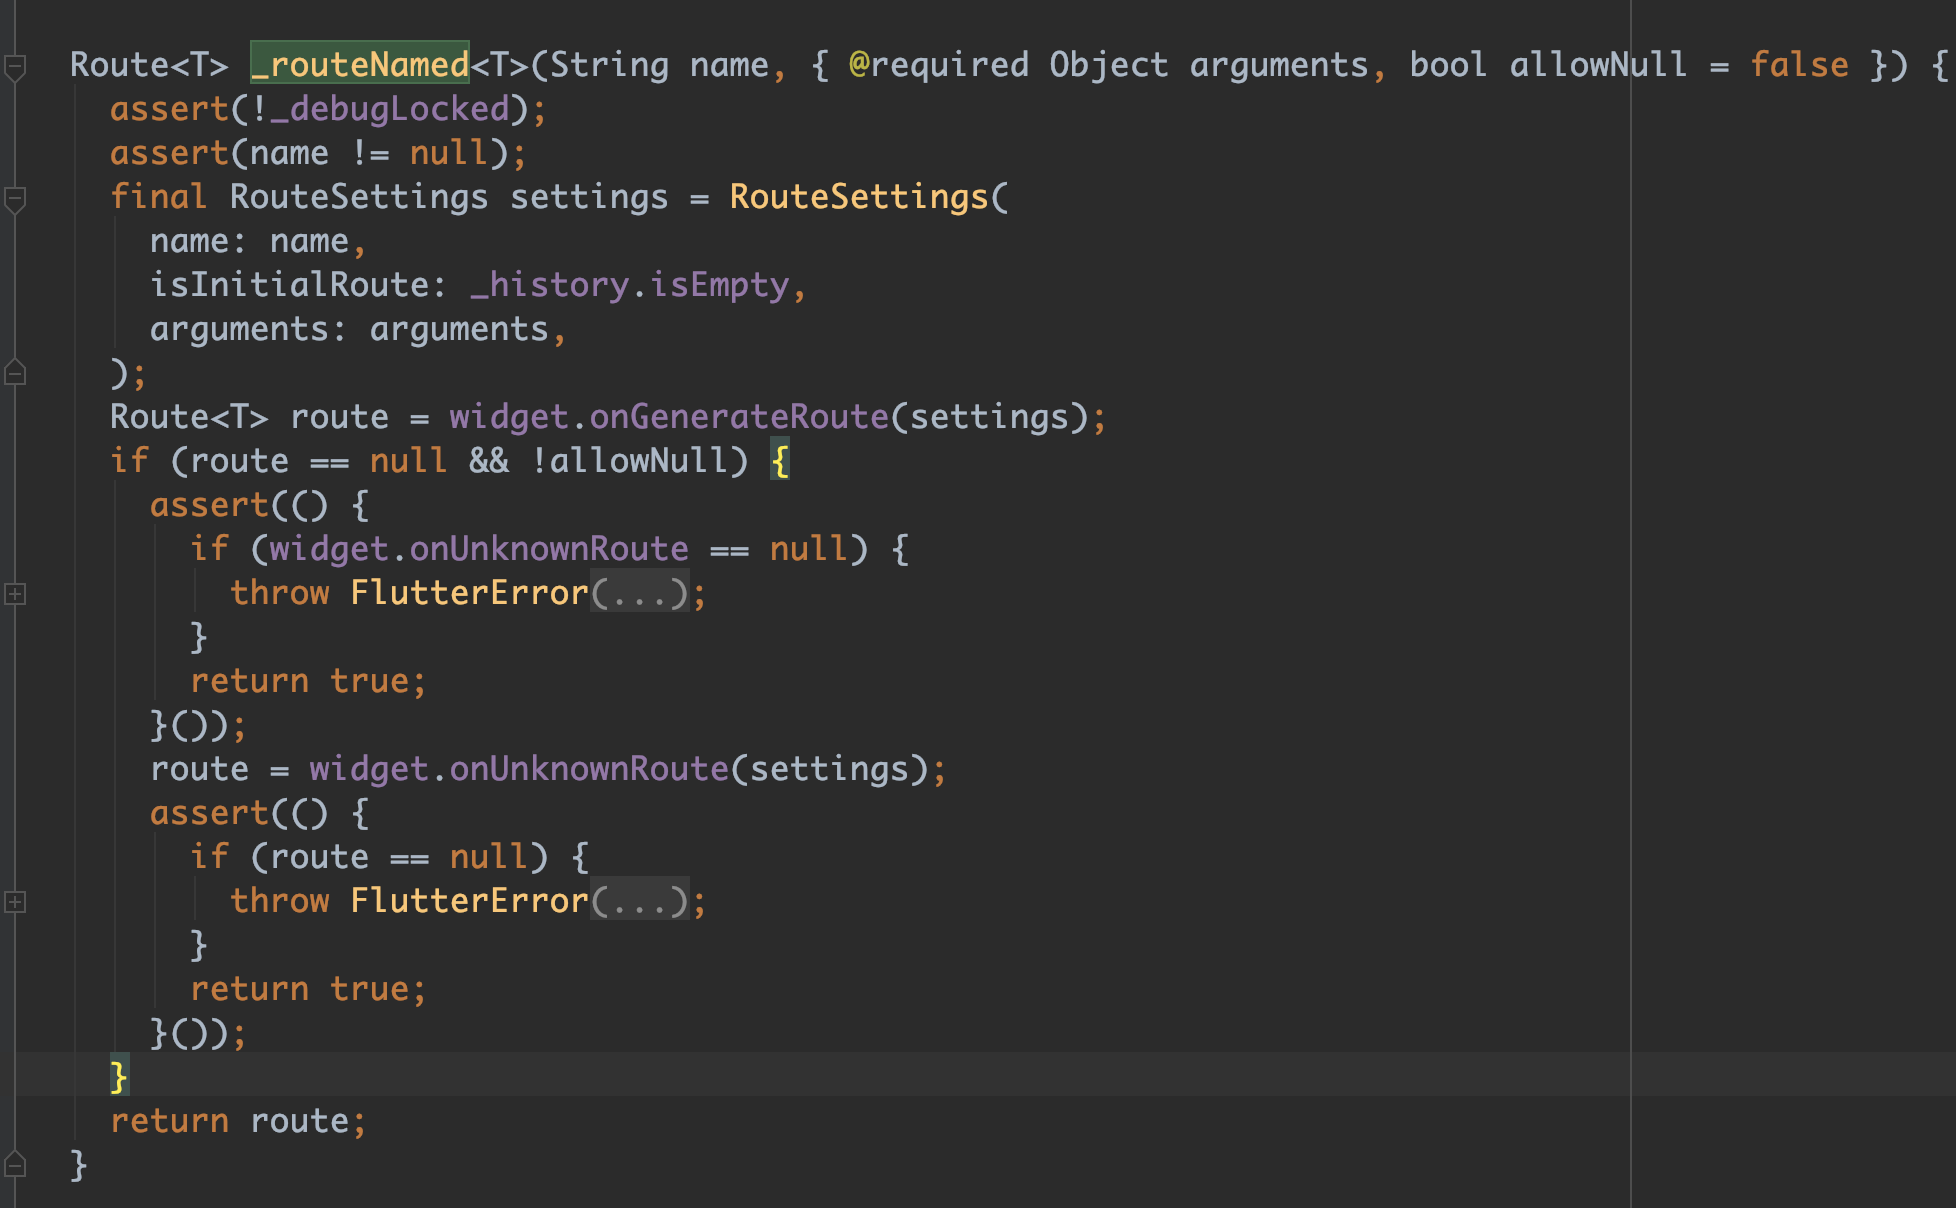Click the @required annotation
Image resolution: width=1956 pixels, height=1208 pixels.
pyautogui.click(x=938, y=65)
